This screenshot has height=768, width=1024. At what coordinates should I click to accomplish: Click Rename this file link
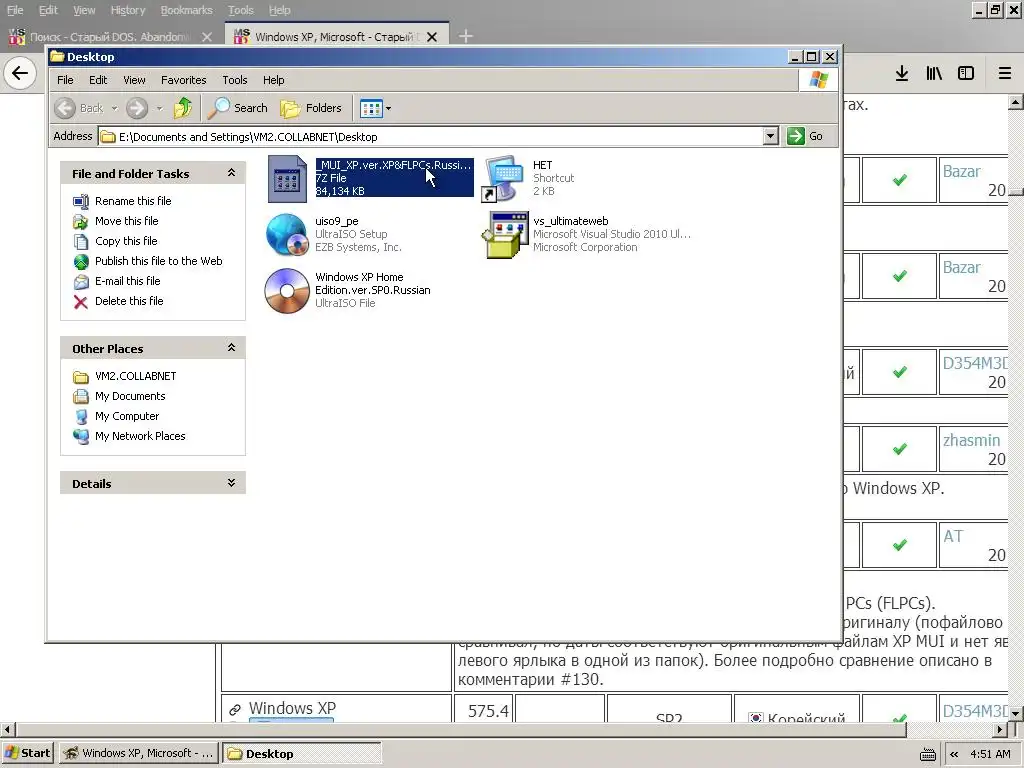pos(133,200)
